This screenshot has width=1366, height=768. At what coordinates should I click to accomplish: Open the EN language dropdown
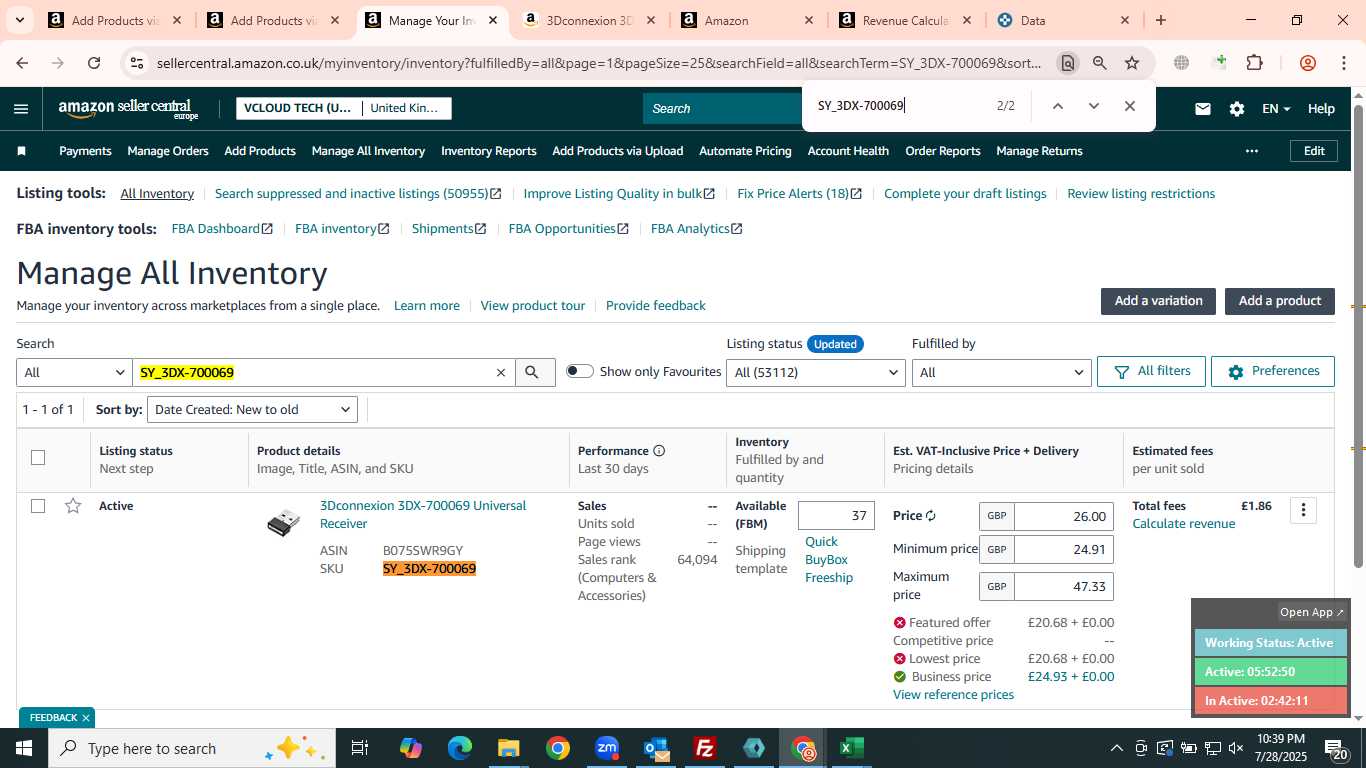point(1276,109)
